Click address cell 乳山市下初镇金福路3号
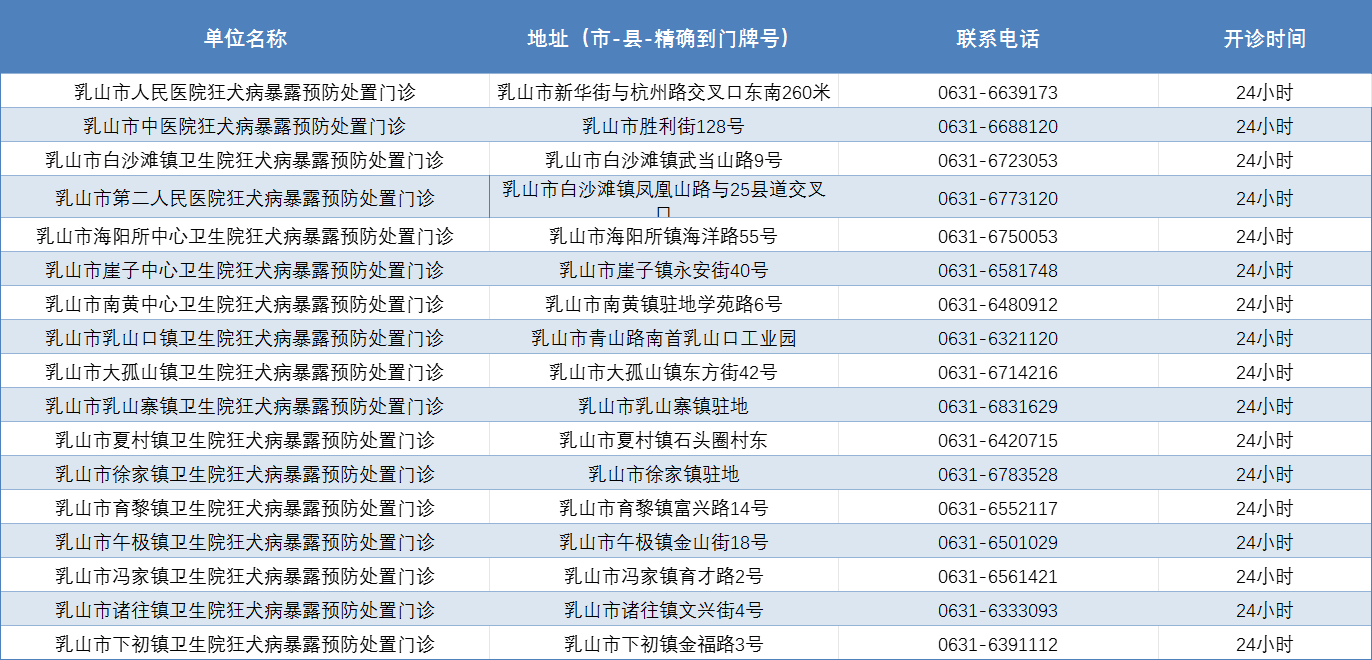The width and height of the screenshot is (1372, 660). (663, 644)
